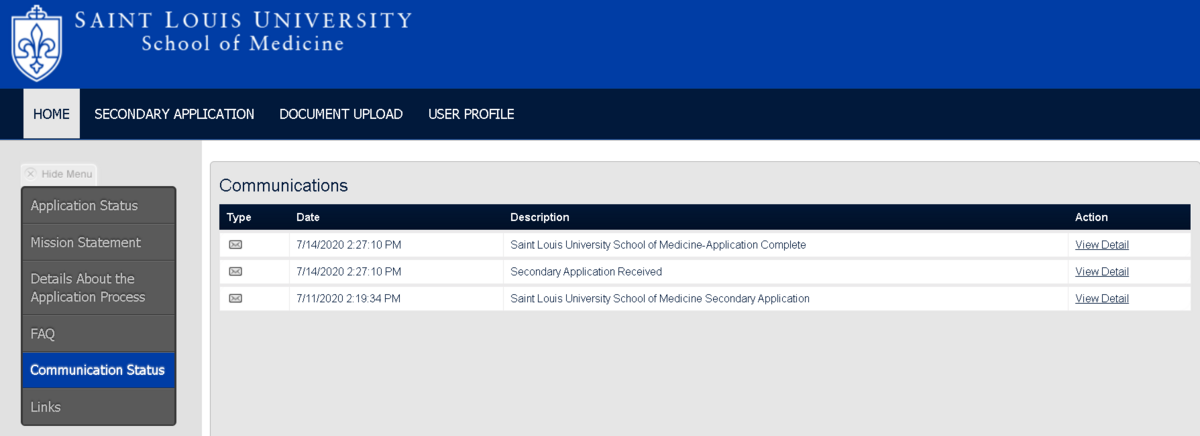Open the SECONDARY APPLICATION menu item
Viewport: 1200px width, 436px height.
pyautogui.click(x=174, y=114)
